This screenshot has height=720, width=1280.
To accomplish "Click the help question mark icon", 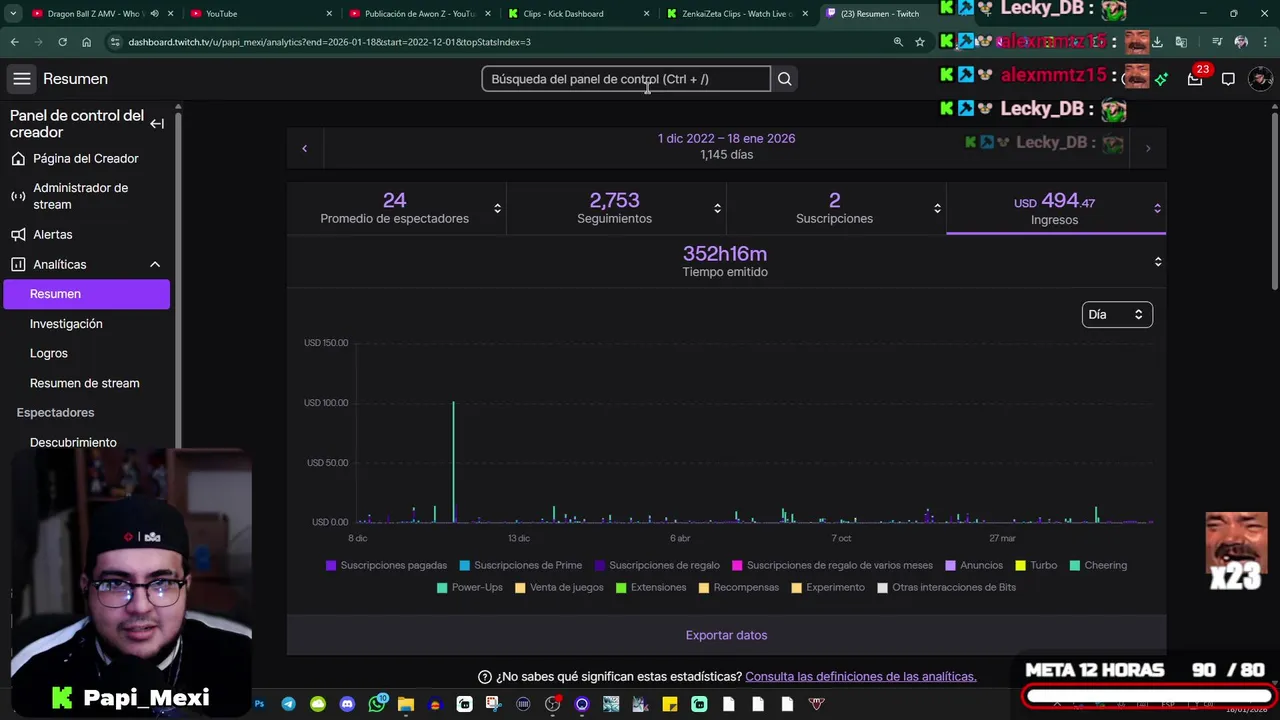I will point(485,677).
